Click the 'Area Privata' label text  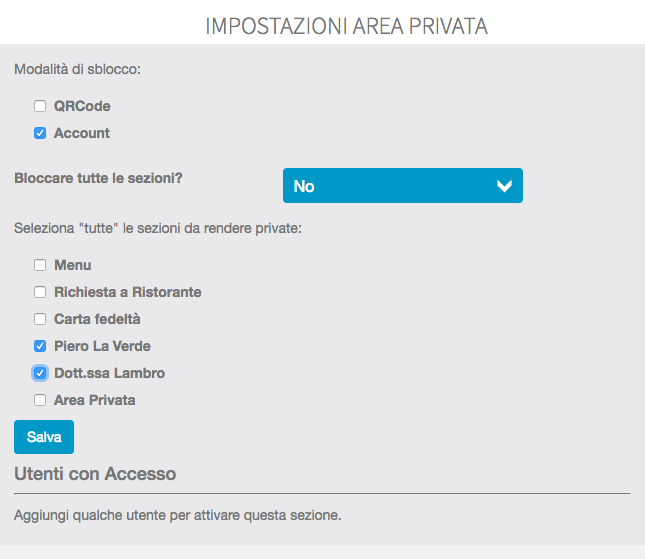94,400
